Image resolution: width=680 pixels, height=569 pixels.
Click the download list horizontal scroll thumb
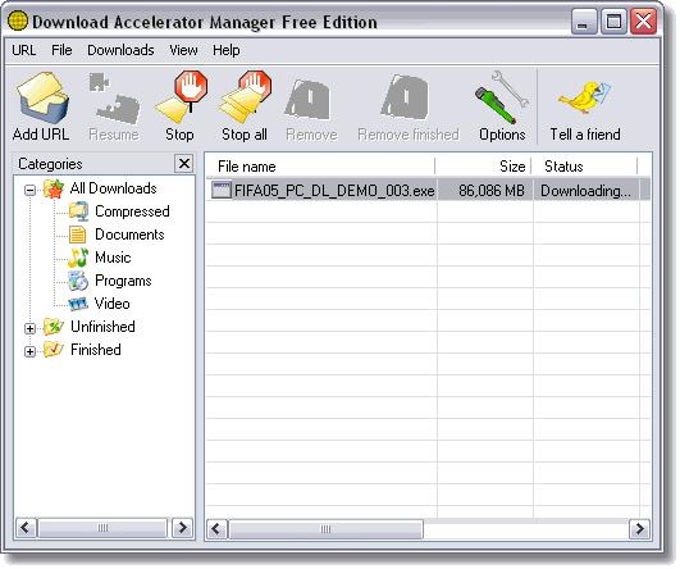pyautogui.click(x=326, y=529)
